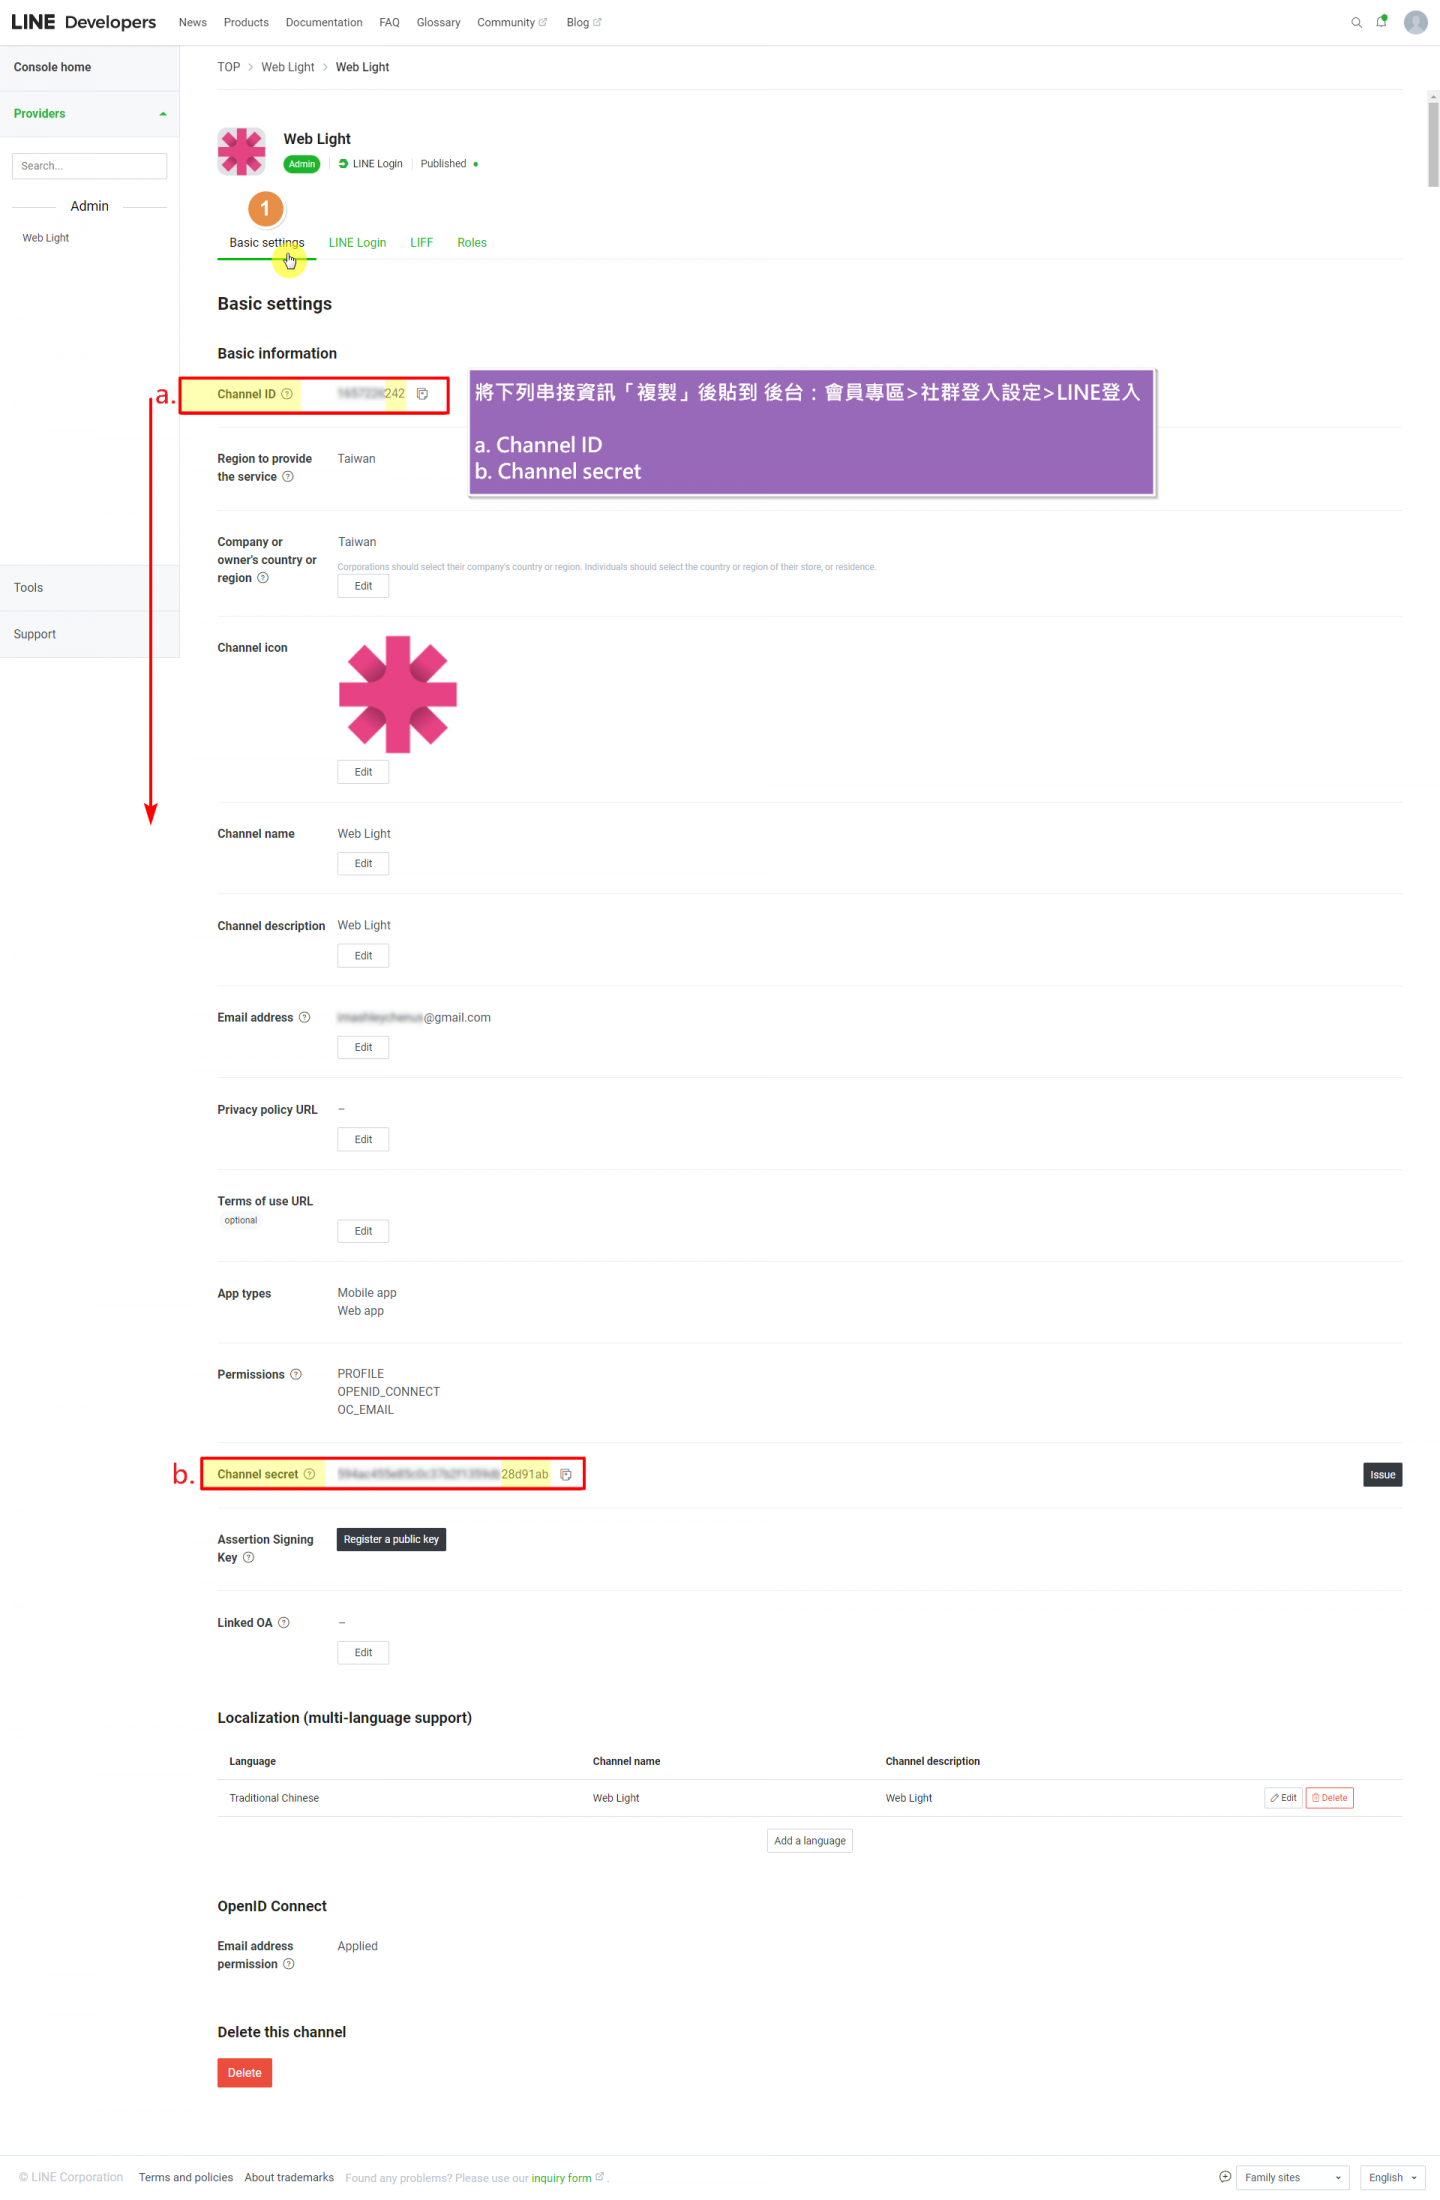Switch to the LINE Login tab
This screenshot has width=1440, height=2200.
[357, 243]
